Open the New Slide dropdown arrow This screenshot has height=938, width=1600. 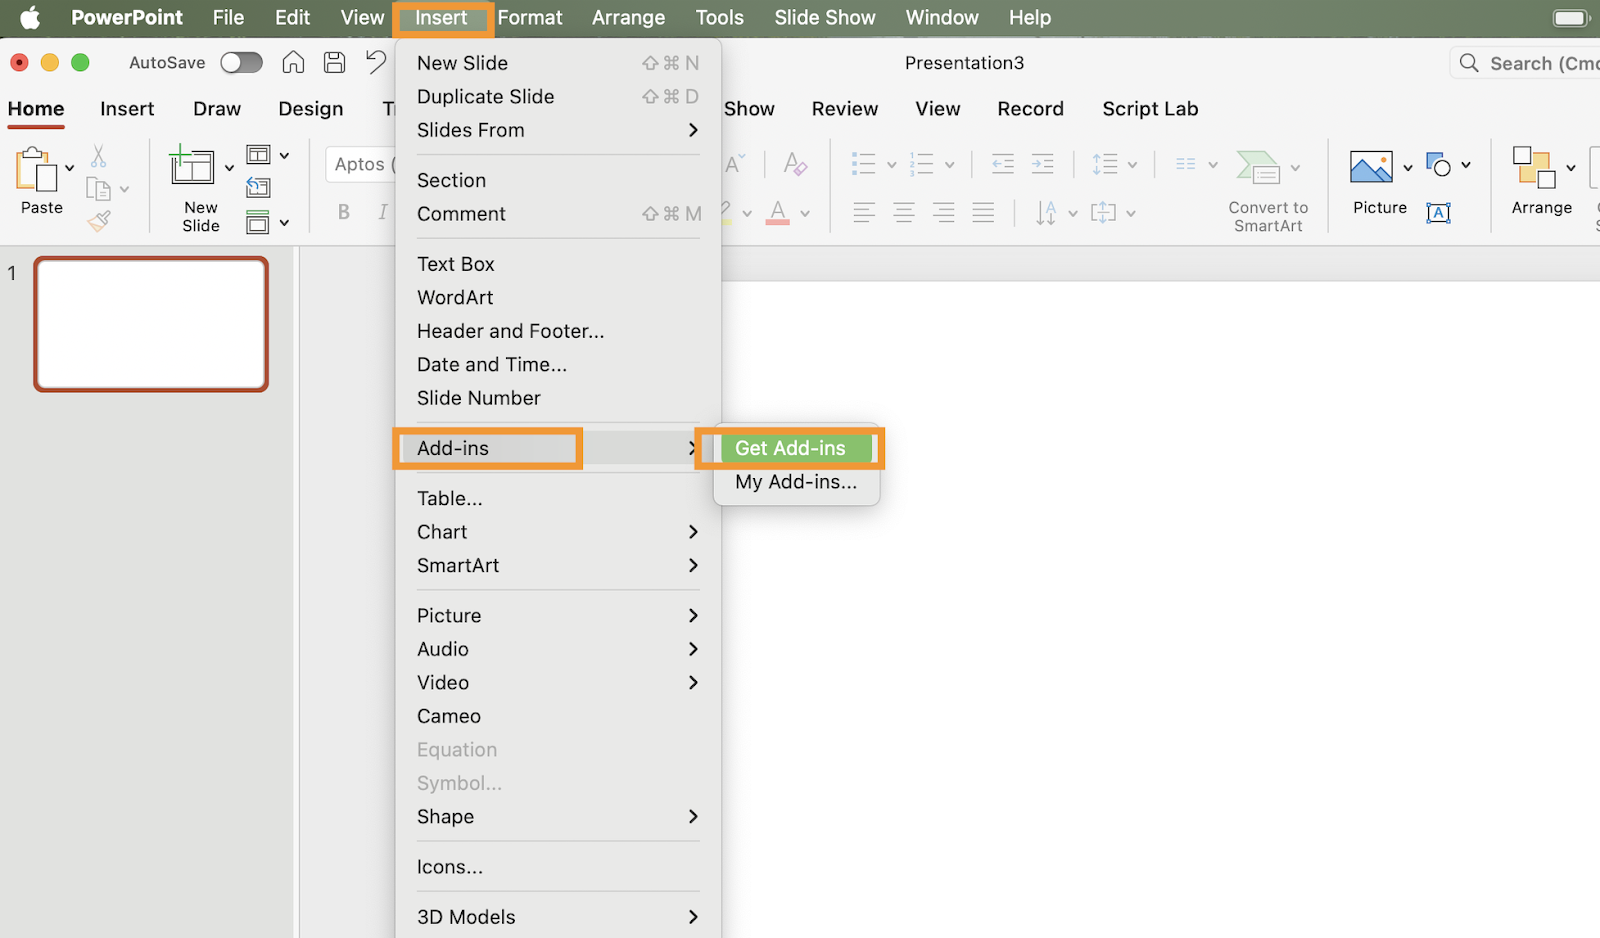[x=229, y=167]
